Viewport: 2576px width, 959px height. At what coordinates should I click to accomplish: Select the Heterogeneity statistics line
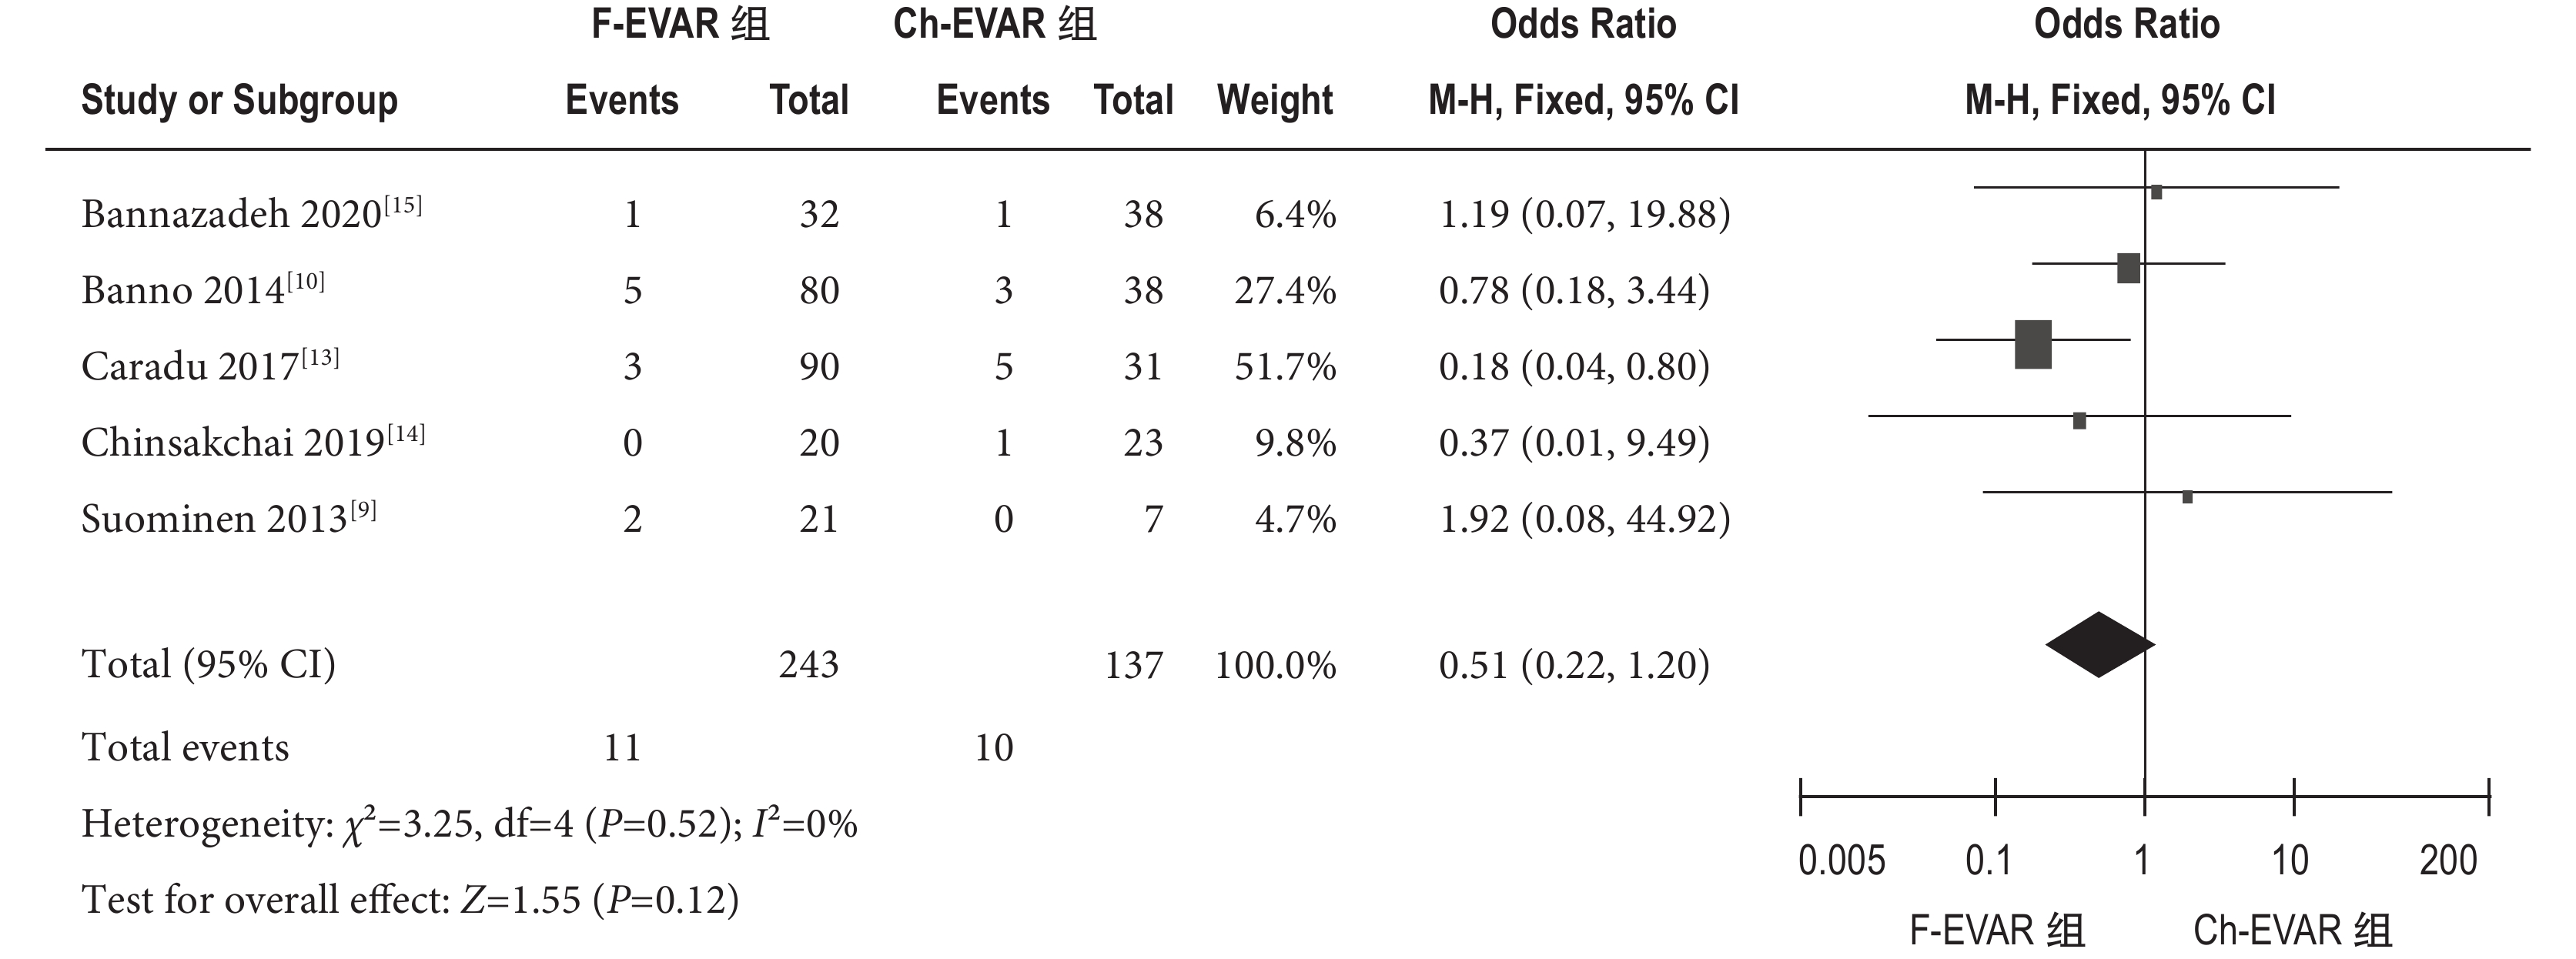[x=469, y=825]
